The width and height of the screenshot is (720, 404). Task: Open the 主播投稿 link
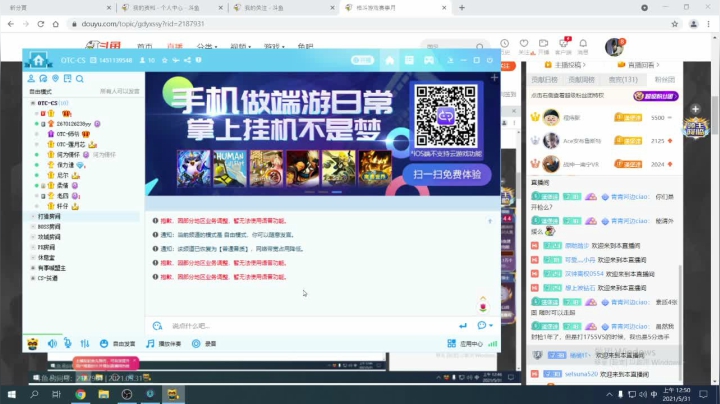pyautogui.click(x=564, y=65)
